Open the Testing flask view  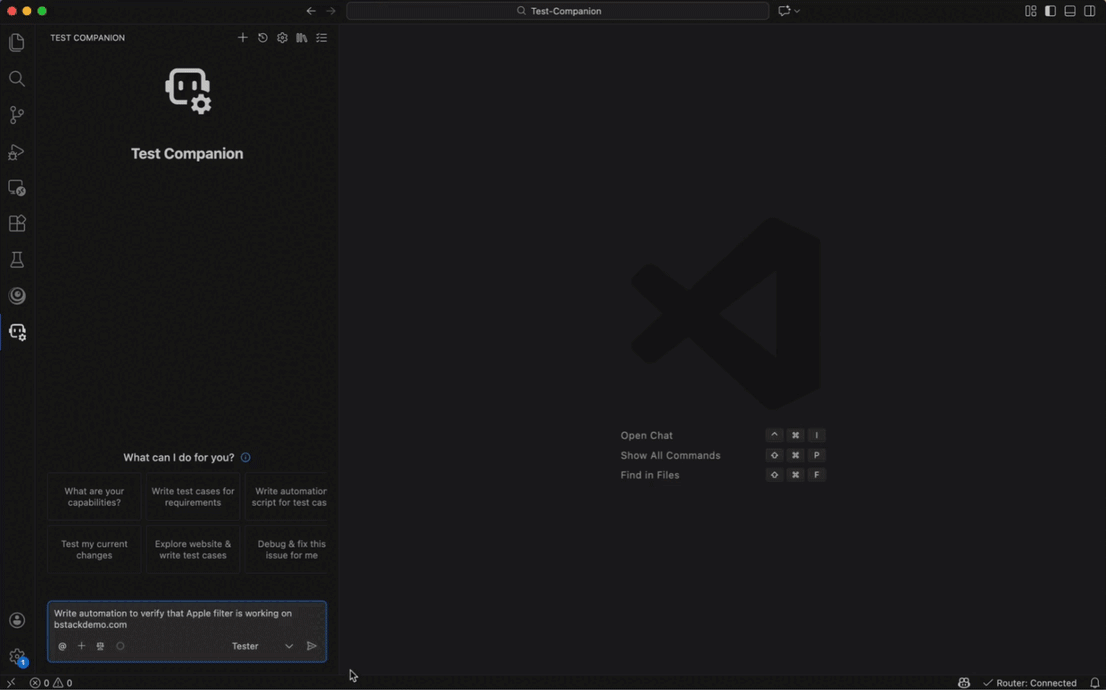coord(17,260)
